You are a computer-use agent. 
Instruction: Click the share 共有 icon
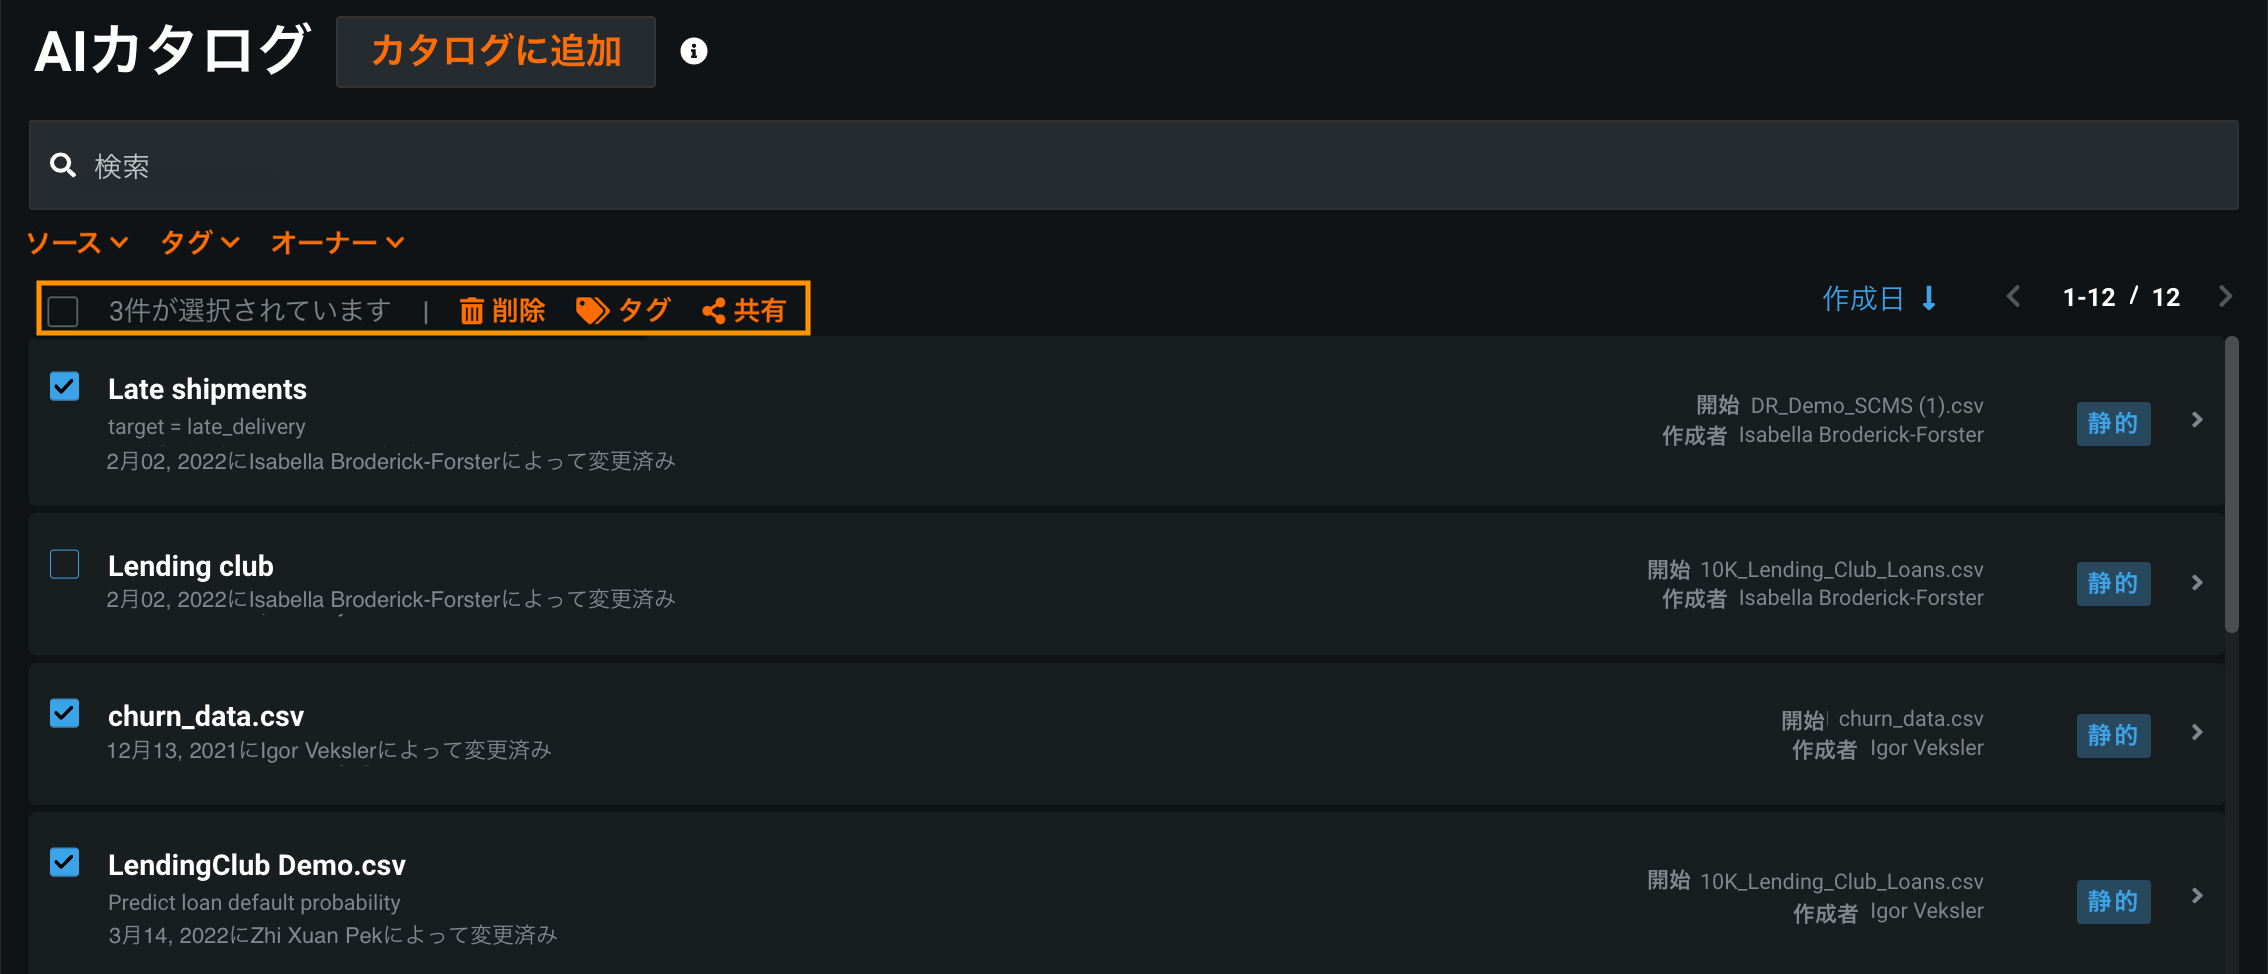coord(714,311)
